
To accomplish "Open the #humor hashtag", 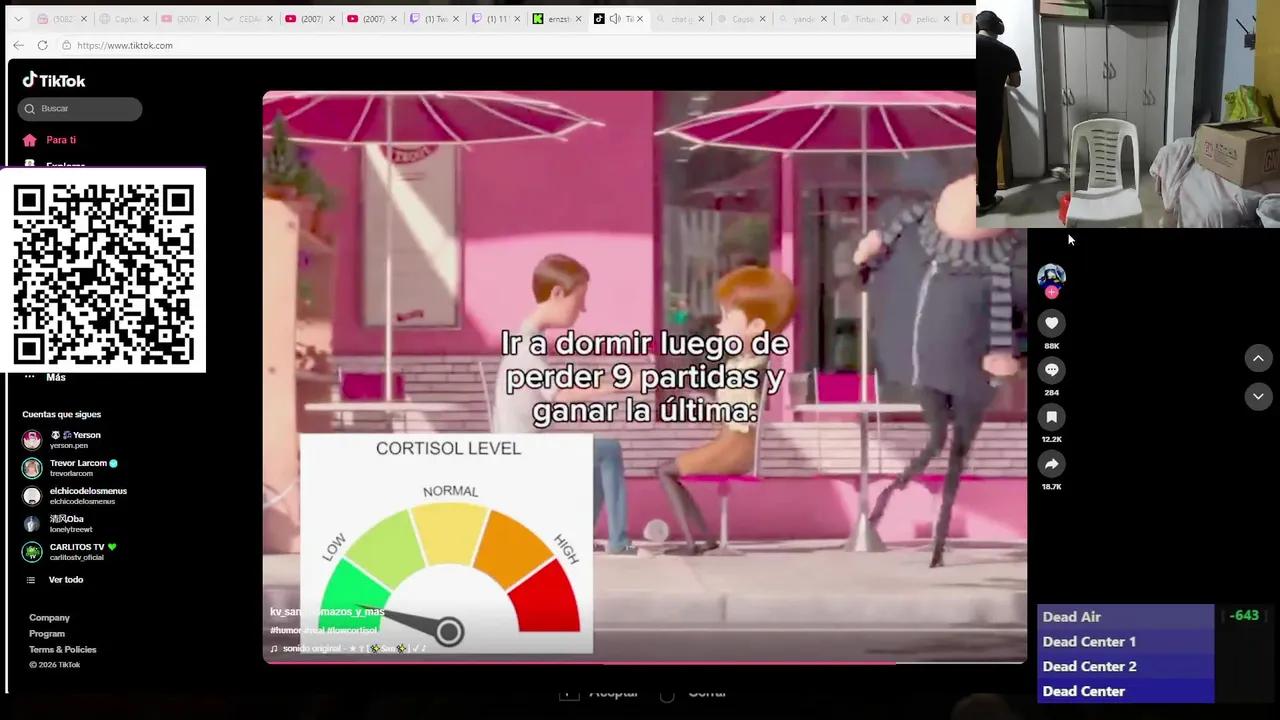I will 285,630.
